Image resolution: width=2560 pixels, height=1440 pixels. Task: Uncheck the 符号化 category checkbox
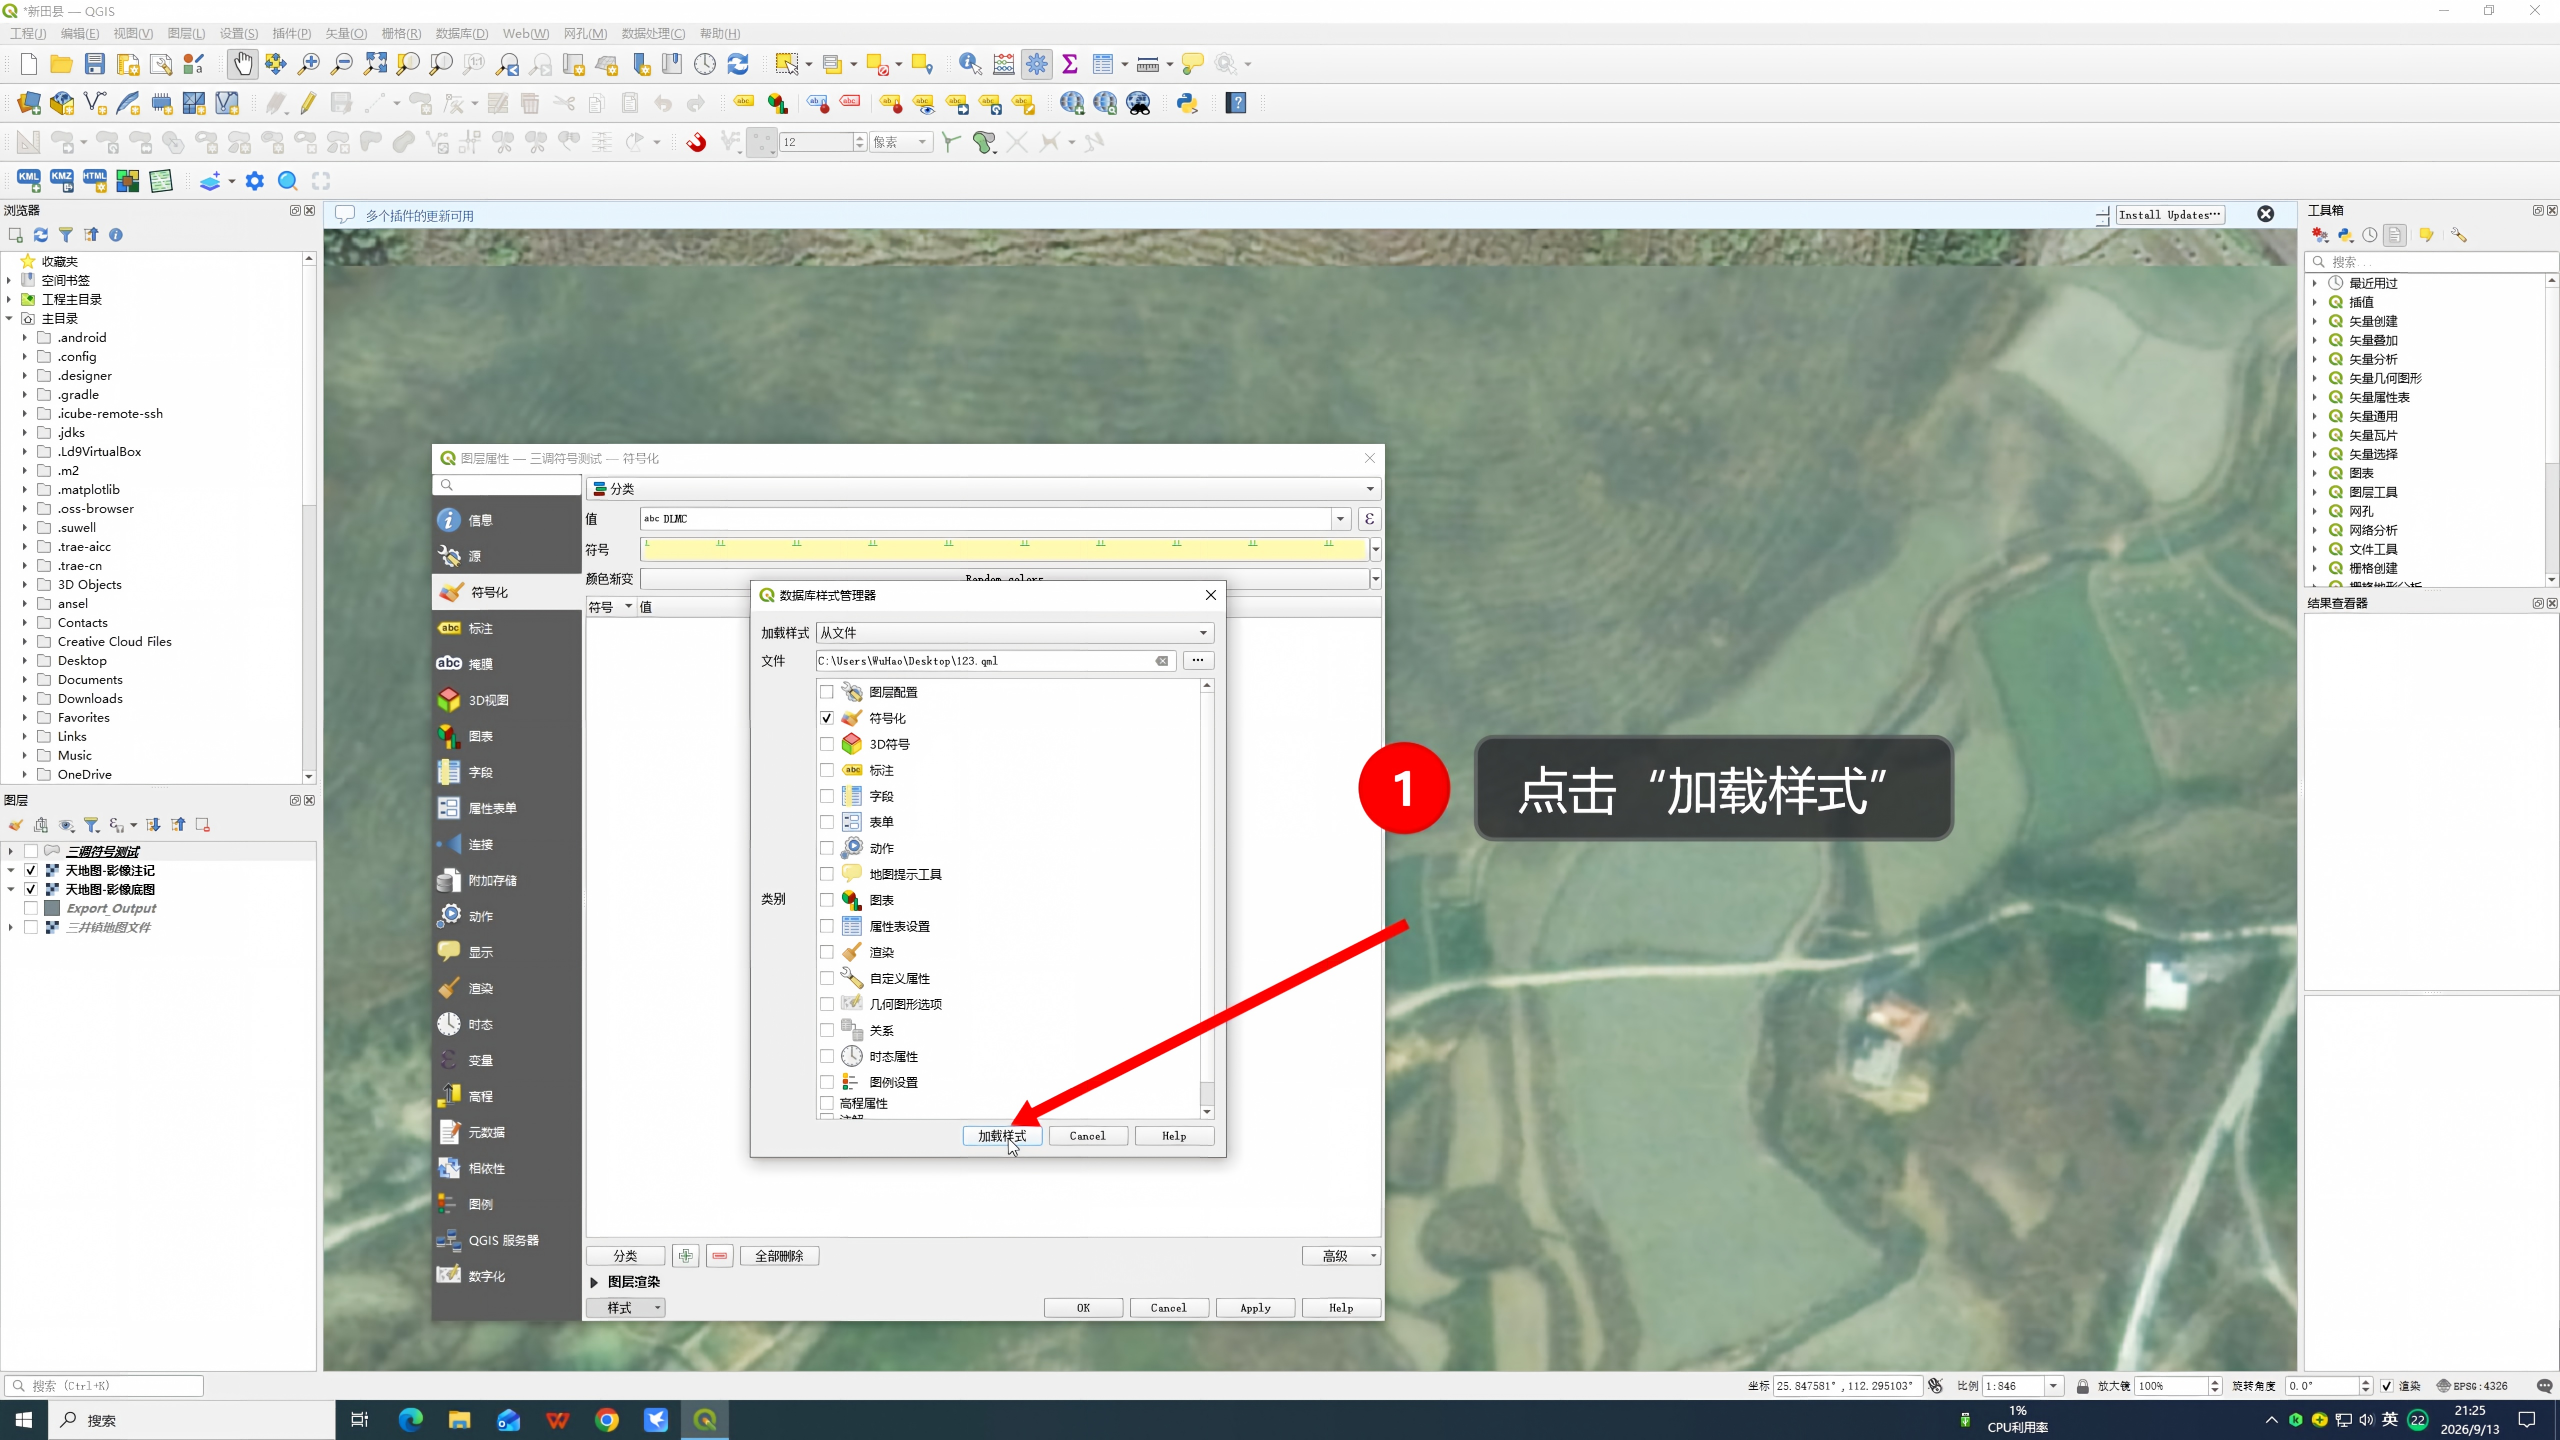827,718
